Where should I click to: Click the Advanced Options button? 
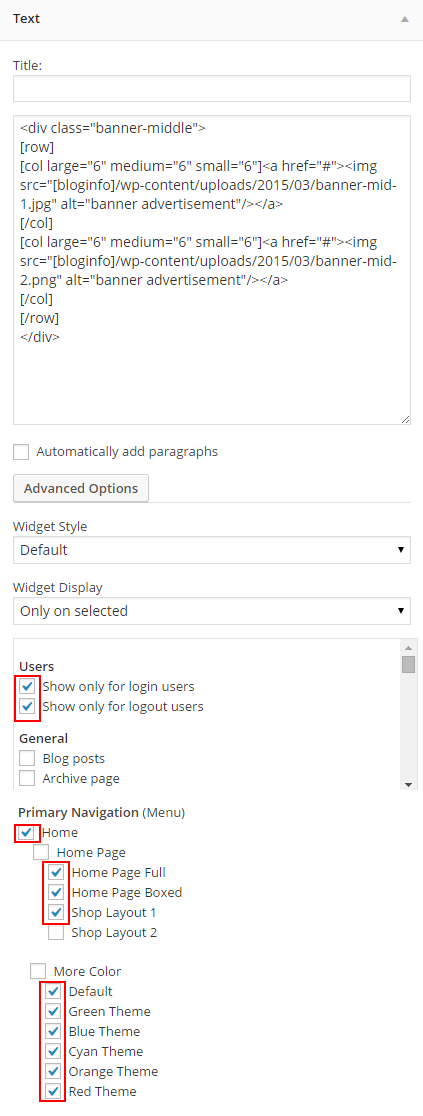point(80,488)
